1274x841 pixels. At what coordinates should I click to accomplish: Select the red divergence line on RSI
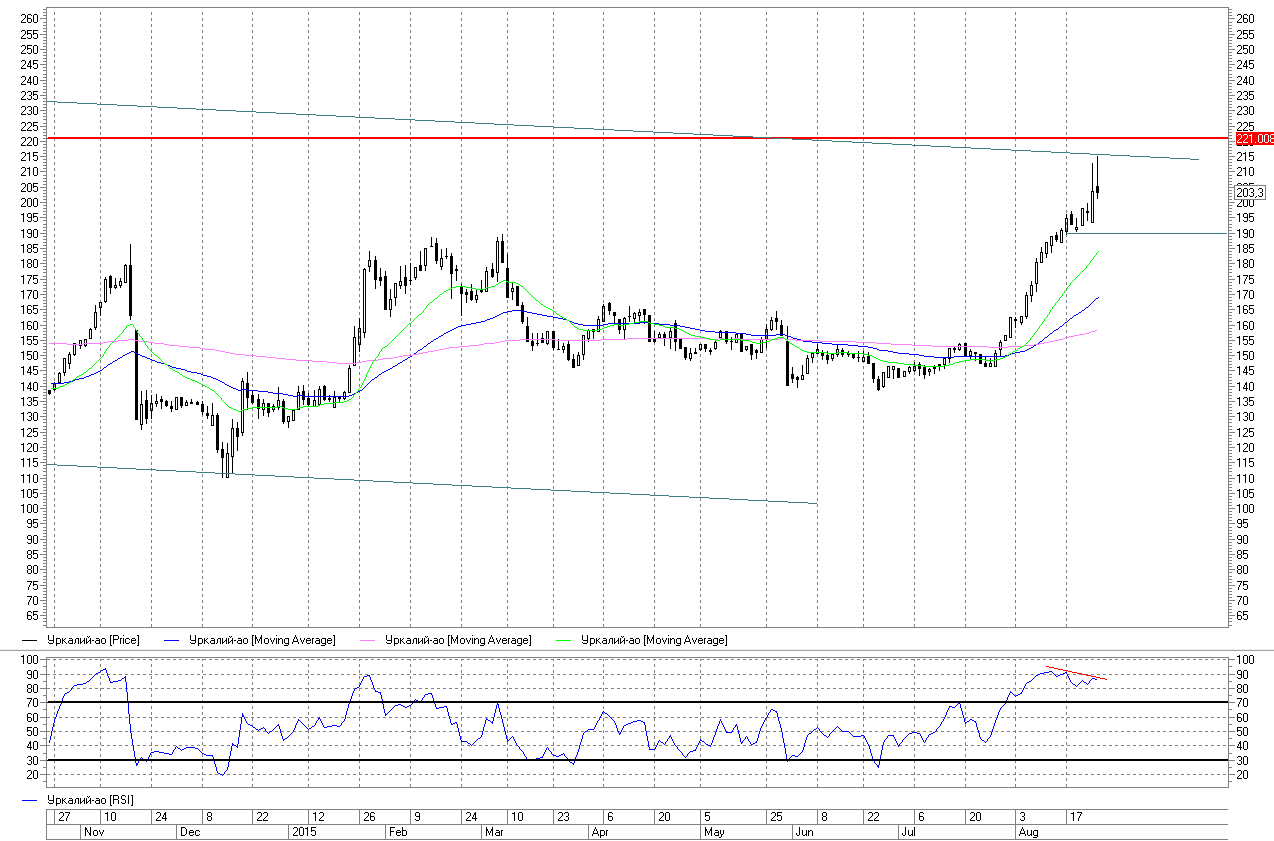click(x=1076, y=673)
